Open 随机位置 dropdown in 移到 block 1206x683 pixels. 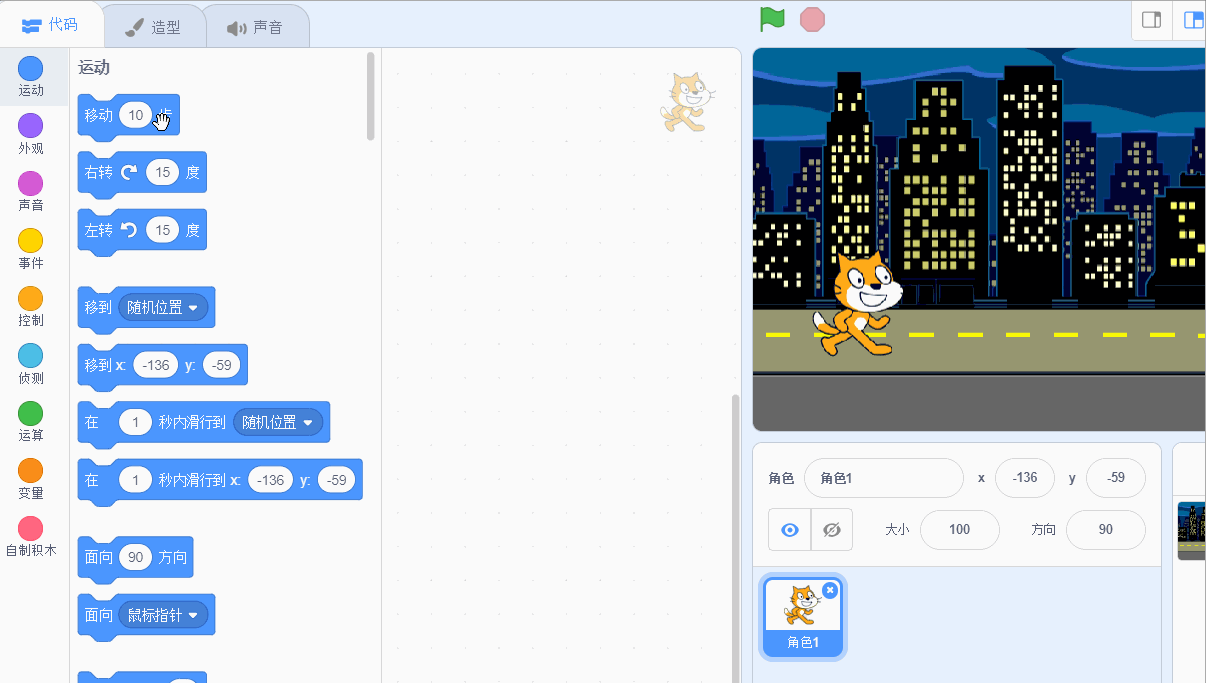(x=163, y=307)
